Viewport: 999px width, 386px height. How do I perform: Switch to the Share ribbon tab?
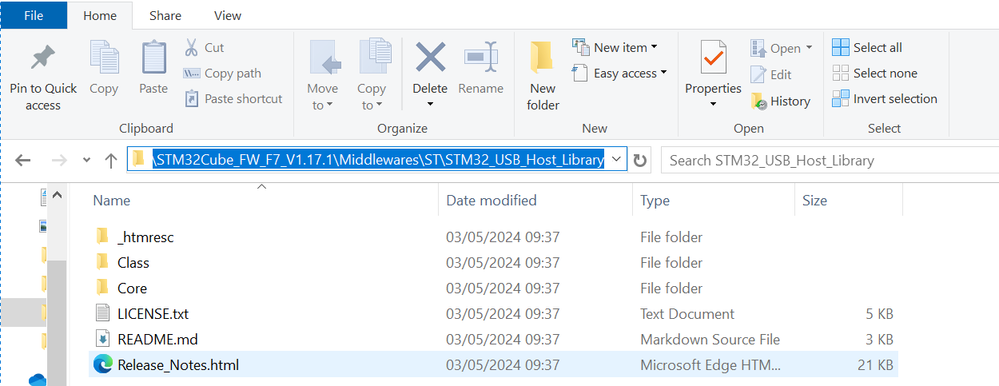pyautogui.click(x=166, y=16)
